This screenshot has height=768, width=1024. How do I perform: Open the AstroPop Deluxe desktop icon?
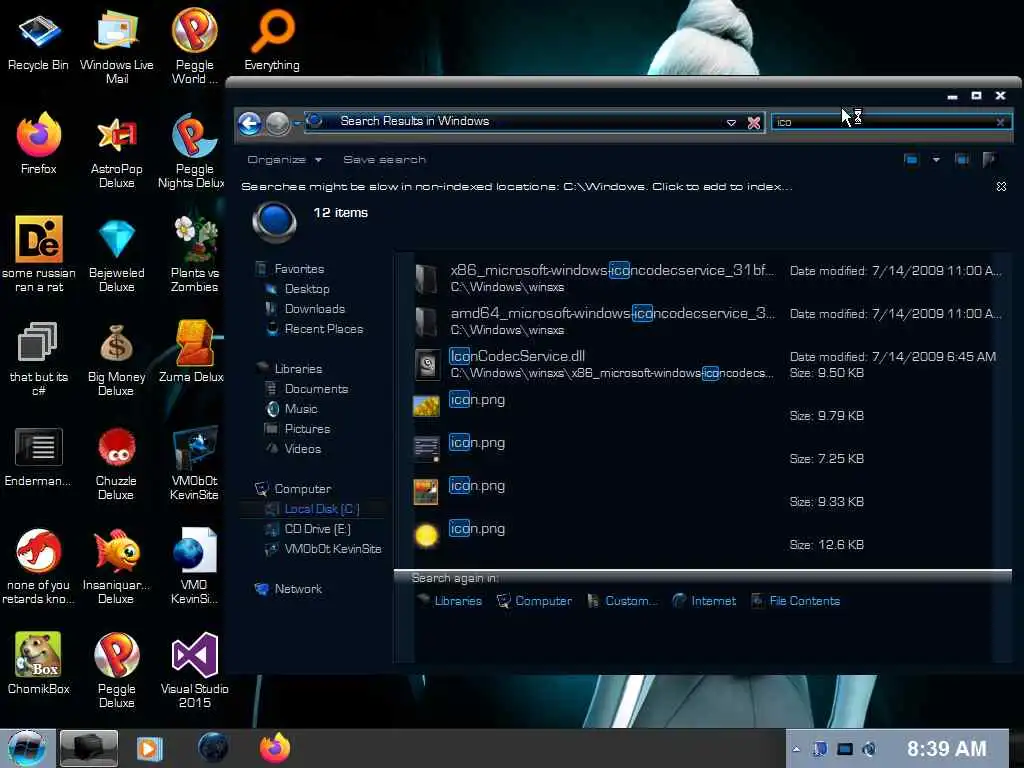pyautogui.click(x=116, y=150)
